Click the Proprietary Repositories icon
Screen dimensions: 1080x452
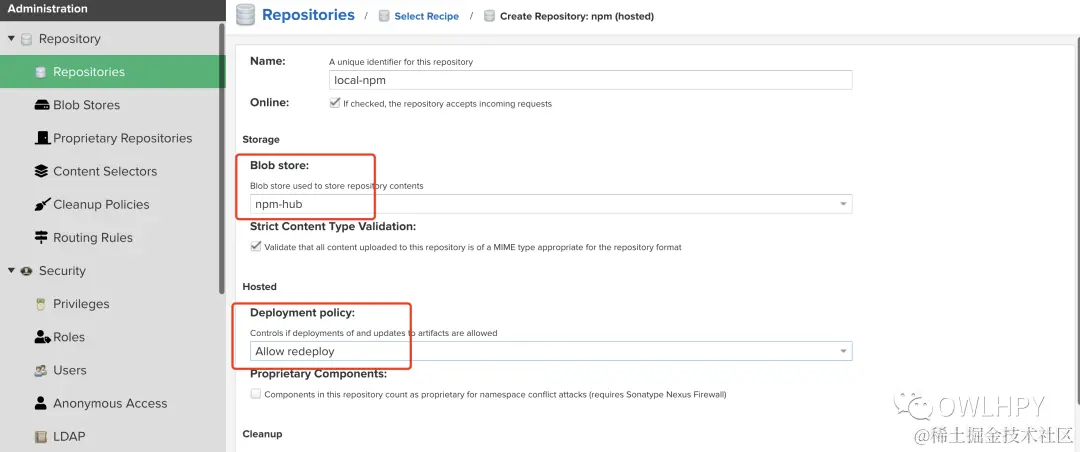(41, 138)
